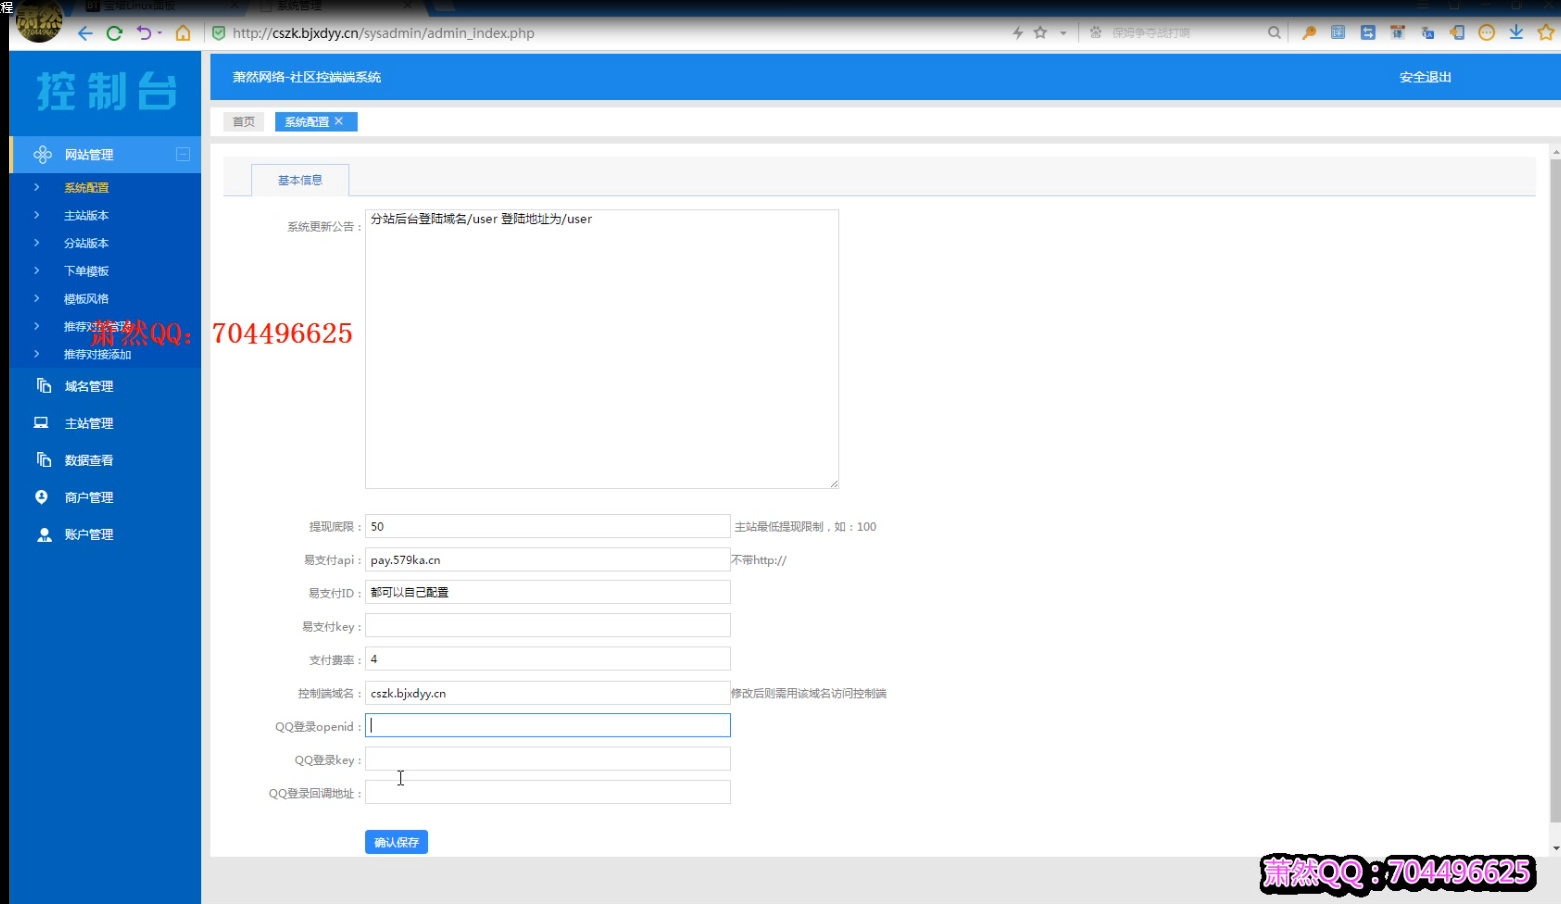Click 安全退出 to log out
Image resolution: width=1561 pixels, height=904 pixels.
pos(1425,77)
